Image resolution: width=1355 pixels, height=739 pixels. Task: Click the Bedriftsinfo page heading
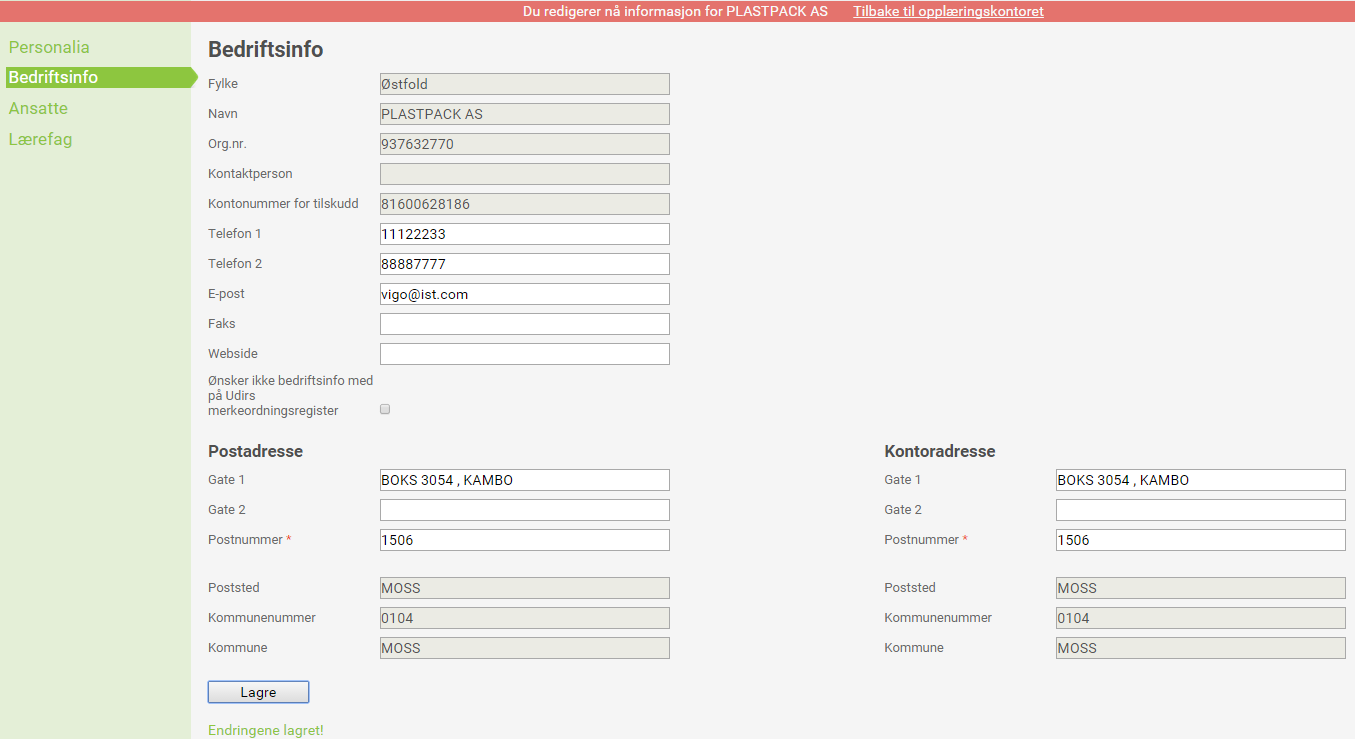tap(265, 49)
